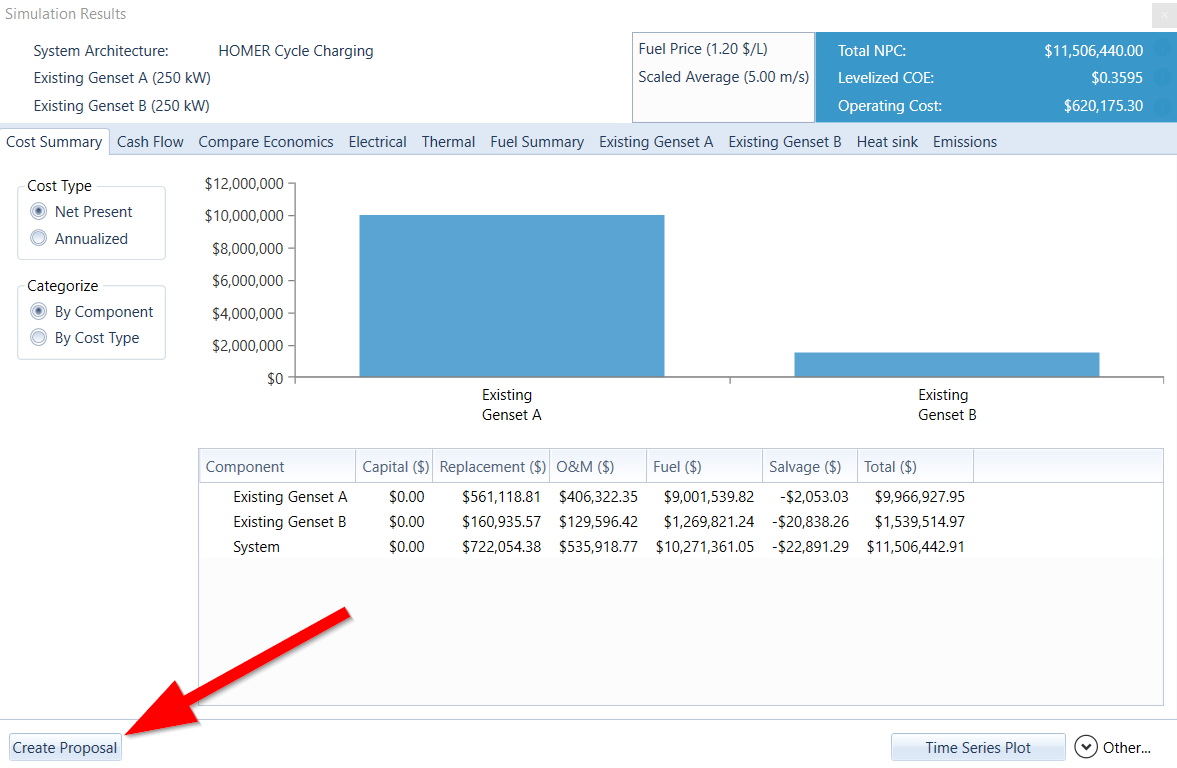Sort table by Total ($) column header
This screenshot has height=768, width=1177.
pos(890,467)
